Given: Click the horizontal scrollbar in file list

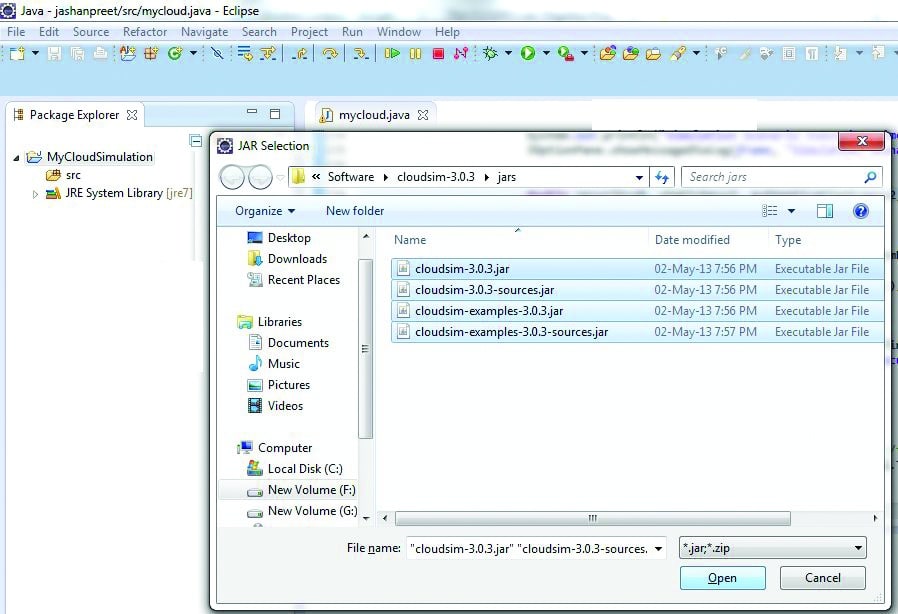Looking at the screenshot, I should (x=592, y=519).
